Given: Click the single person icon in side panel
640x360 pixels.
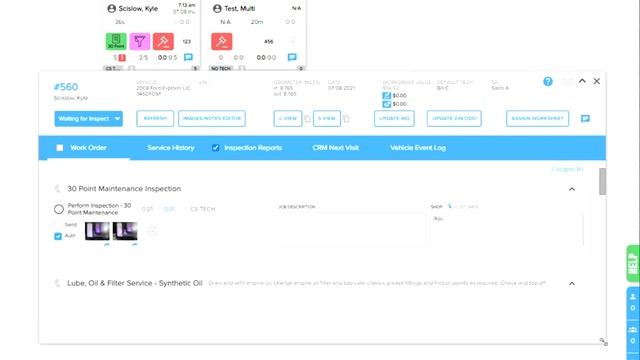Looking at the screenshot, I should click(x=633, y=297).
